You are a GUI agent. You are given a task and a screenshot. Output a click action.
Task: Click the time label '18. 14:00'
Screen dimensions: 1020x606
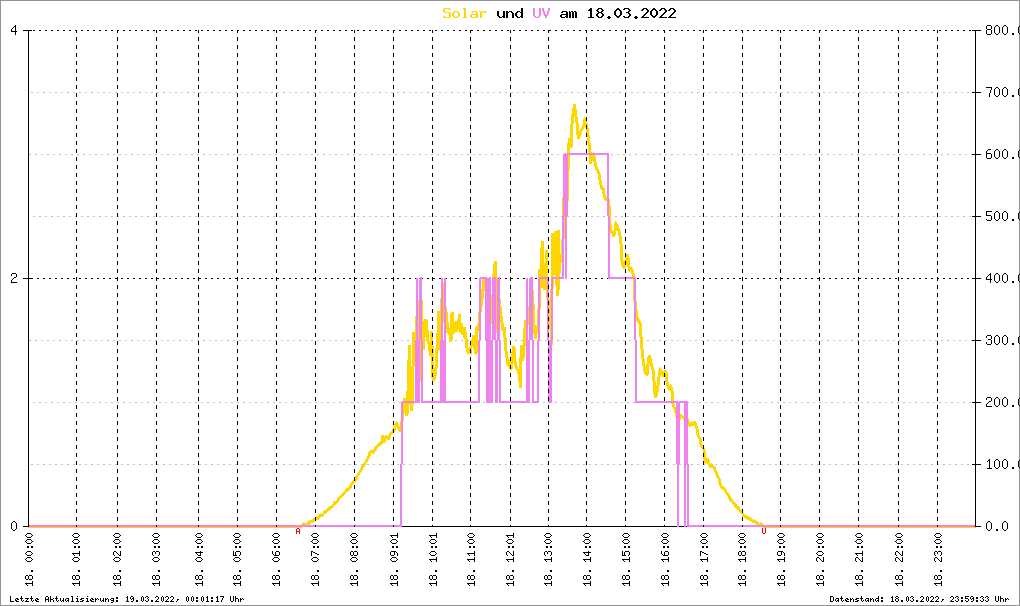pos(587,560)
